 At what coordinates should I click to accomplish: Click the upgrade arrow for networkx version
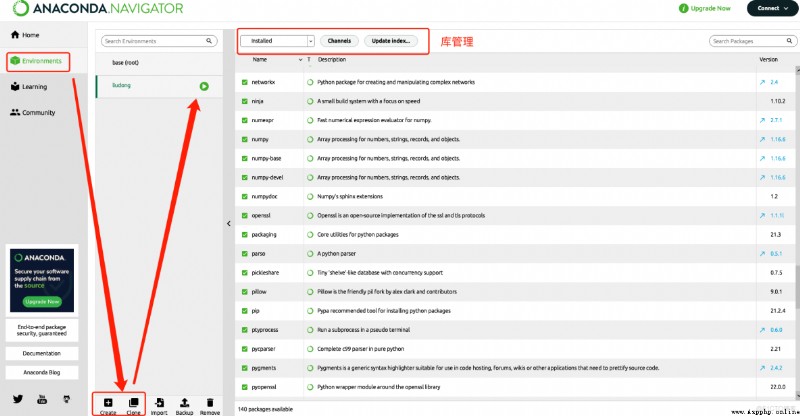pyautogui.click(x=762, y=82)
